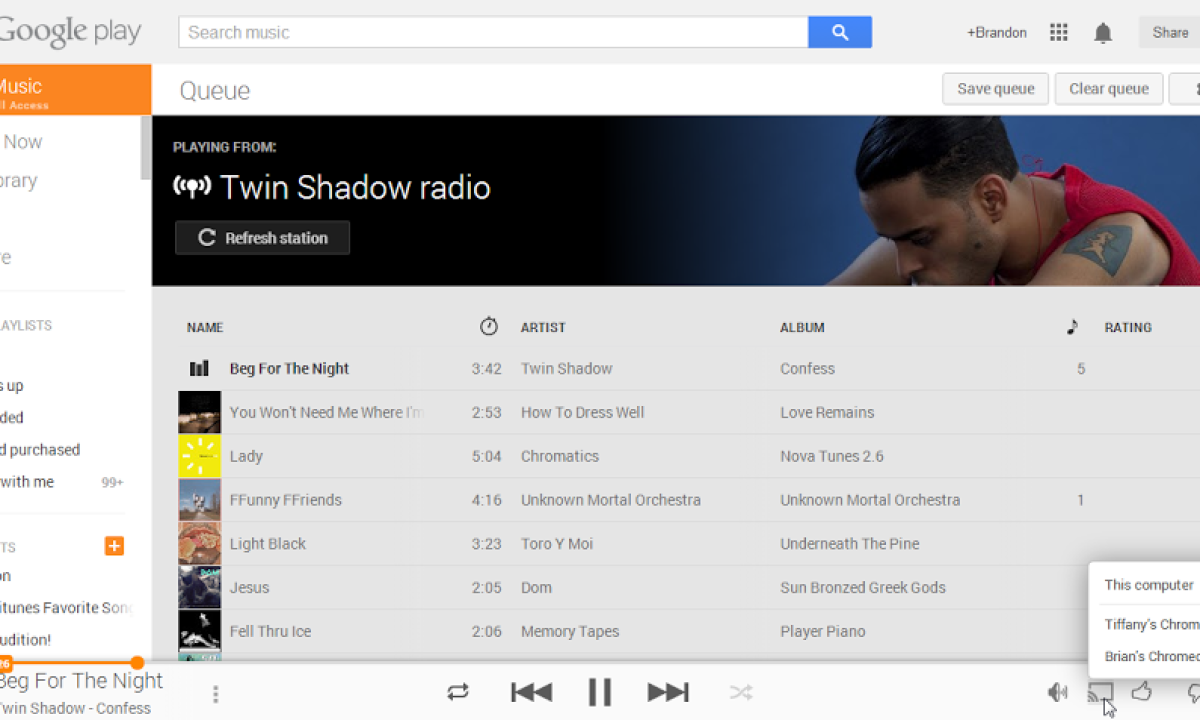The width and height of the screenshot is (1200, 720).
Task: Click the Memory Tapes artist
Action: click(x=570, y=632)
